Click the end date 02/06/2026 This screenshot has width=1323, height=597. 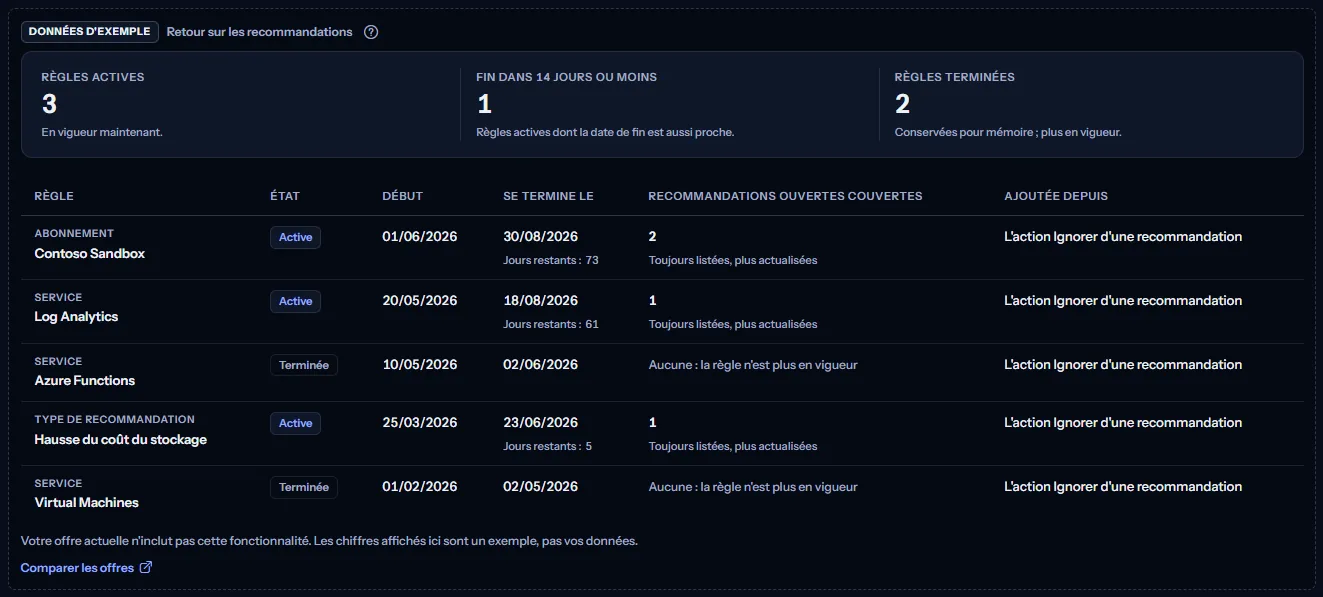coord(541,365)
